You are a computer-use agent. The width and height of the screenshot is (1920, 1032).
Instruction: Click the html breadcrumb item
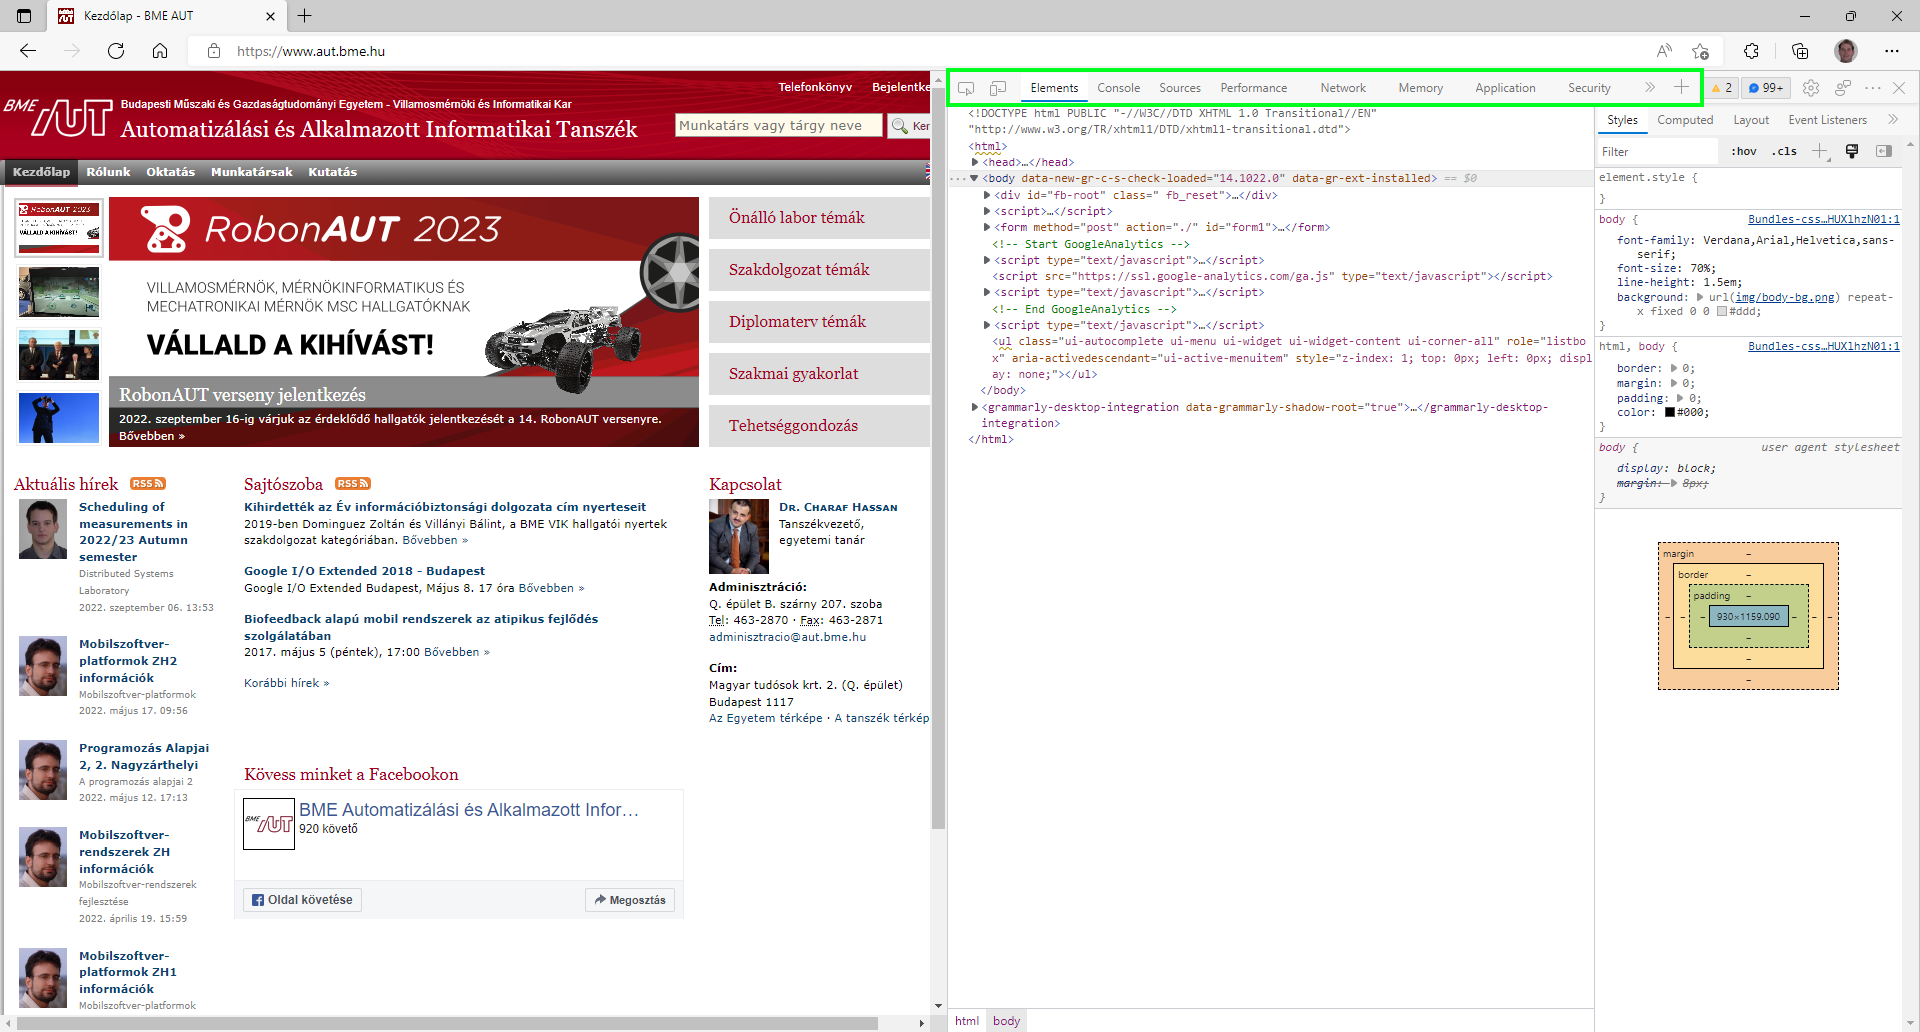pyautogui.click(x=967, y=1021)
